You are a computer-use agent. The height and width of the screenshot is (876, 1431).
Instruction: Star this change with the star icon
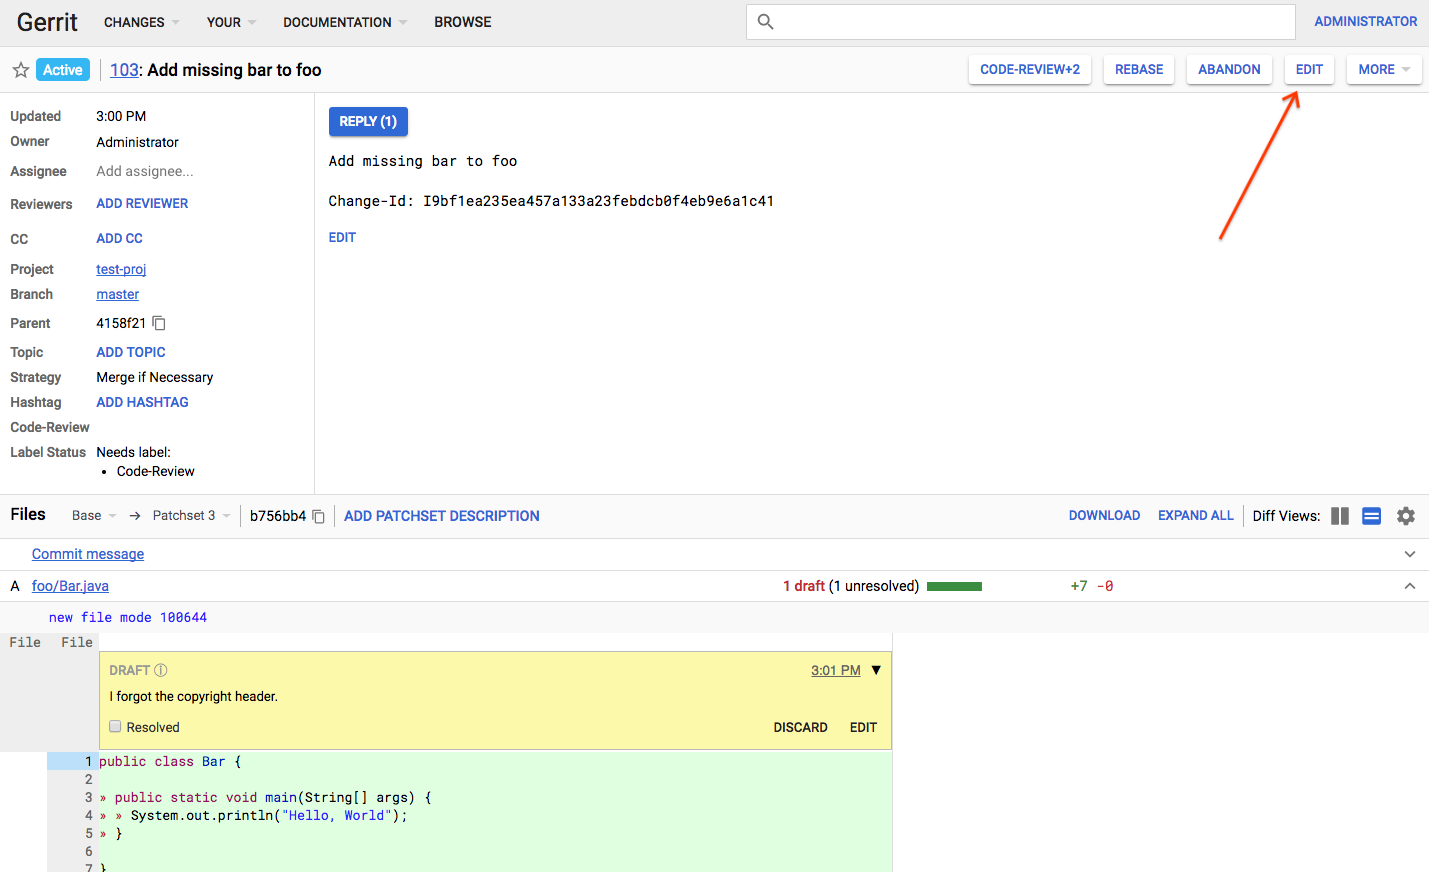(x=20, y=70)
